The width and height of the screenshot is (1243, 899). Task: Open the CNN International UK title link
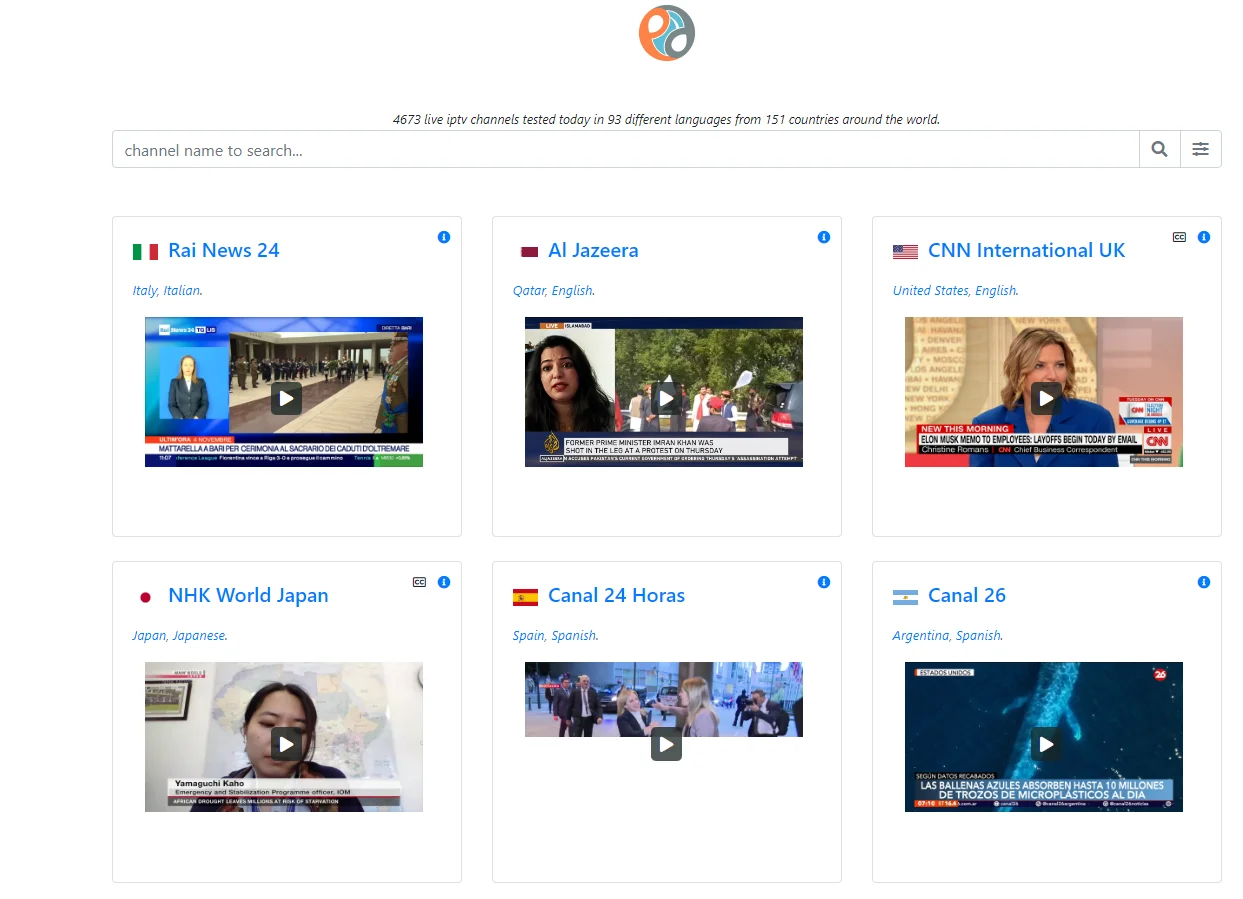(x=1027, y=250)
